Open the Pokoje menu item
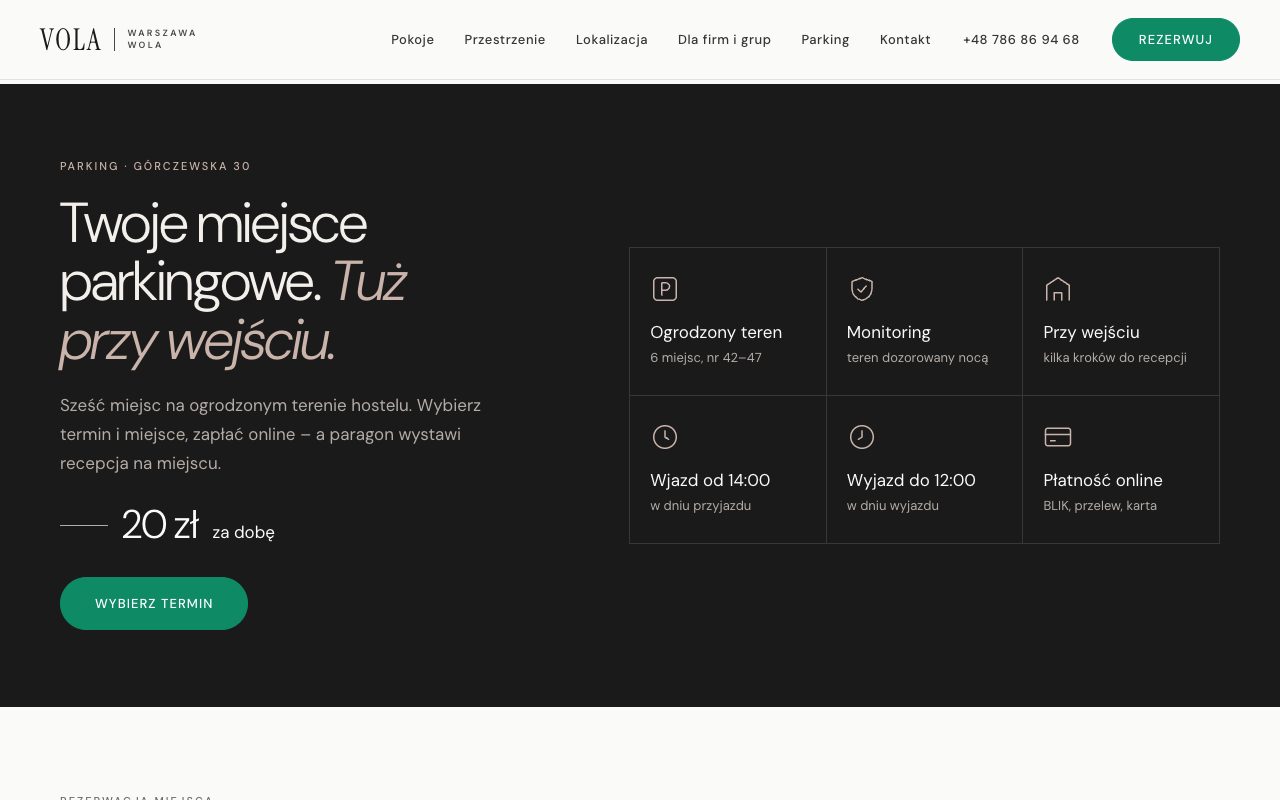Image resolution: width=1280 pixels, height=800 pixels. coord(413,40)
